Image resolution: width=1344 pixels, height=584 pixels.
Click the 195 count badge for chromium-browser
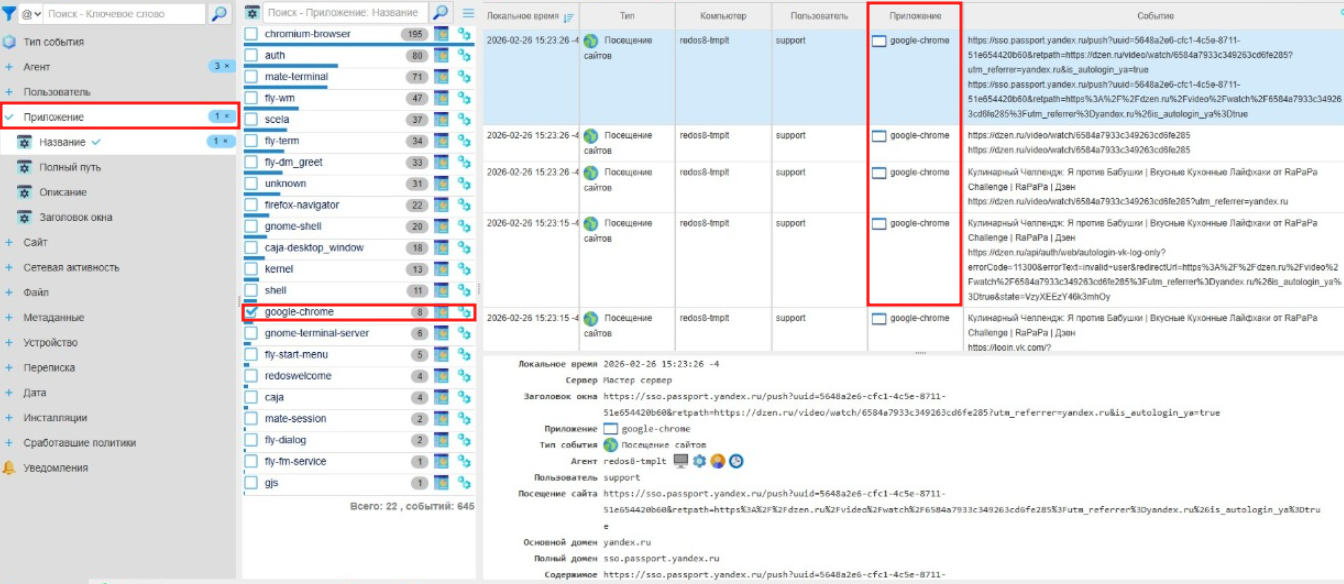pos(414,34)
